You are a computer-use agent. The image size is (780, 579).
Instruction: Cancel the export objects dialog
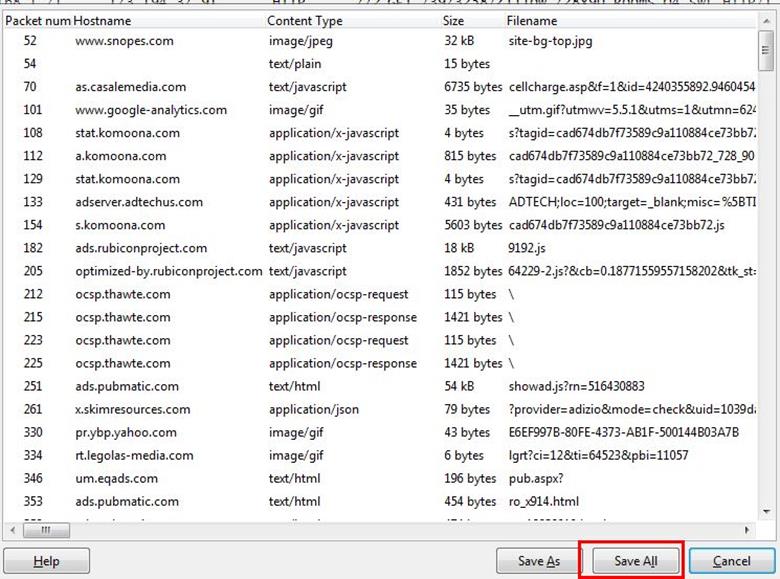[x=731, y=561]
